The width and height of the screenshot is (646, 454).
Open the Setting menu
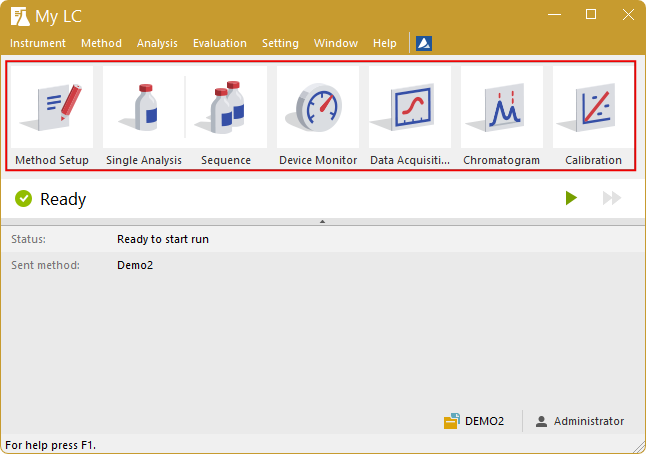point(281,43)
